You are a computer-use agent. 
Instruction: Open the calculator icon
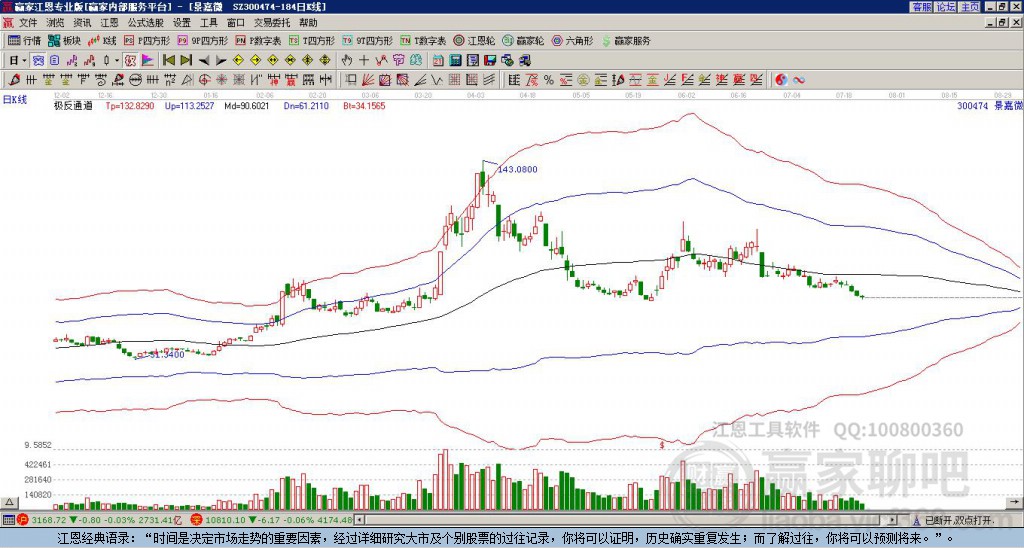456,61
